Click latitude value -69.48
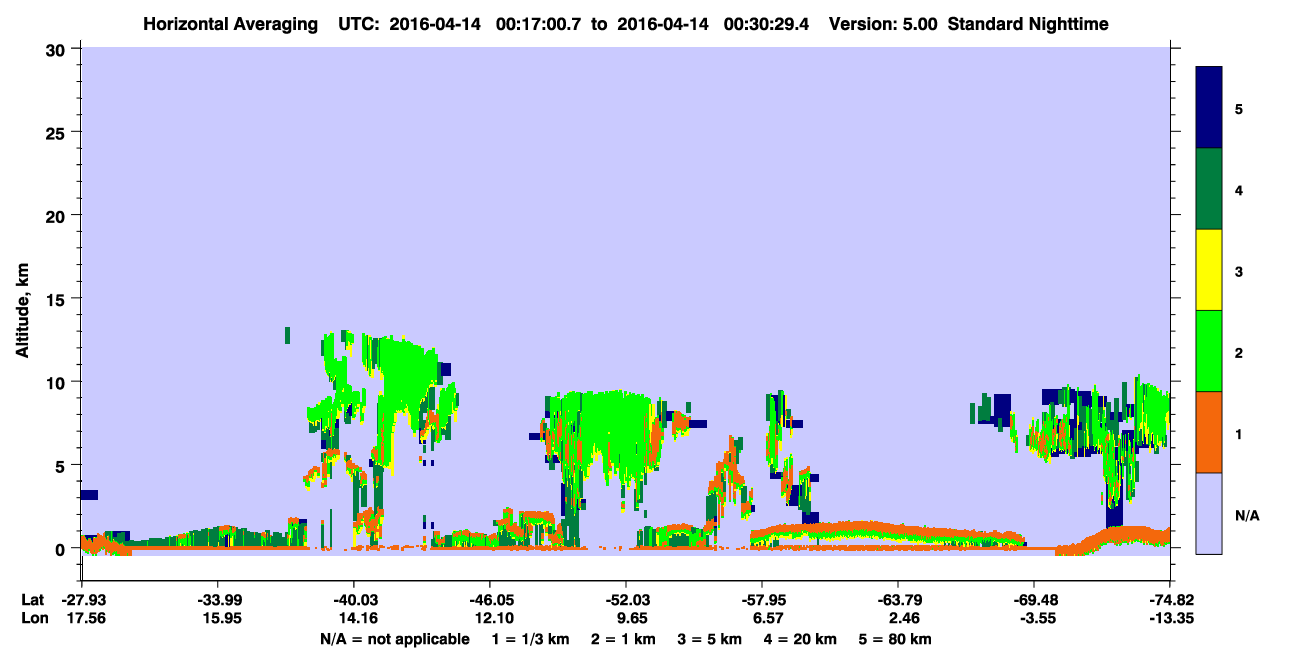The height and width of the screenshot is (667, 1300). point(1034,600)
